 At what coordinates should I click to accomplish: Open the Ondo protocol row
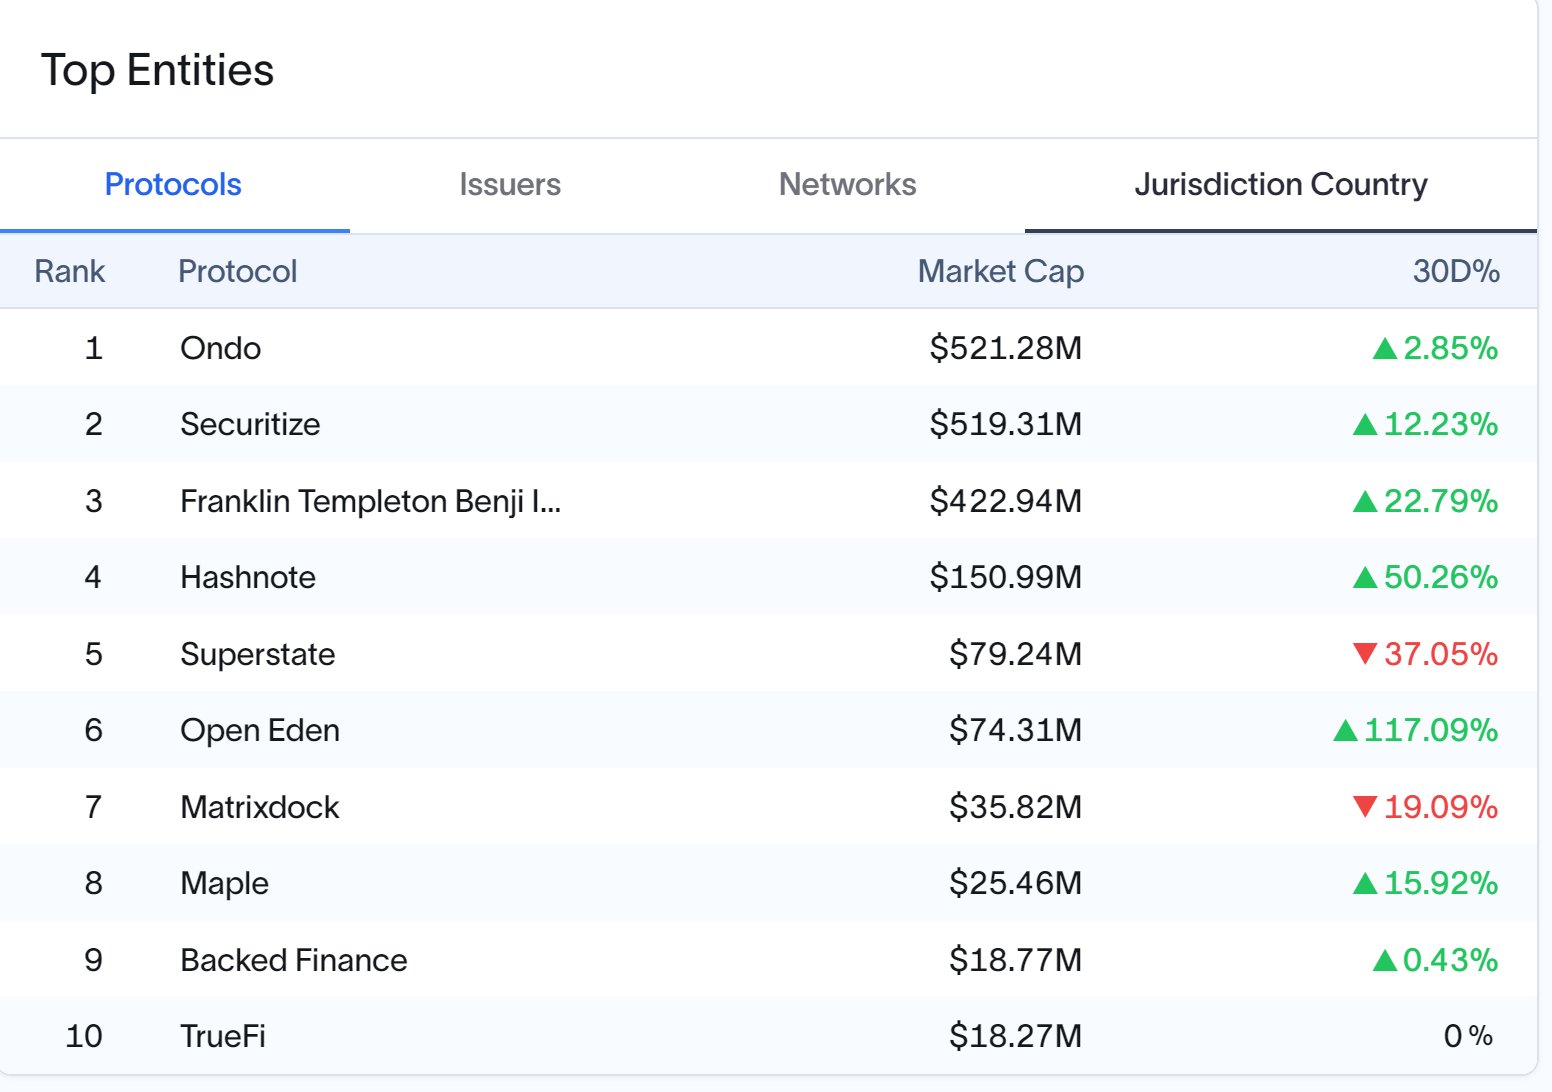(x=768, y=348)
